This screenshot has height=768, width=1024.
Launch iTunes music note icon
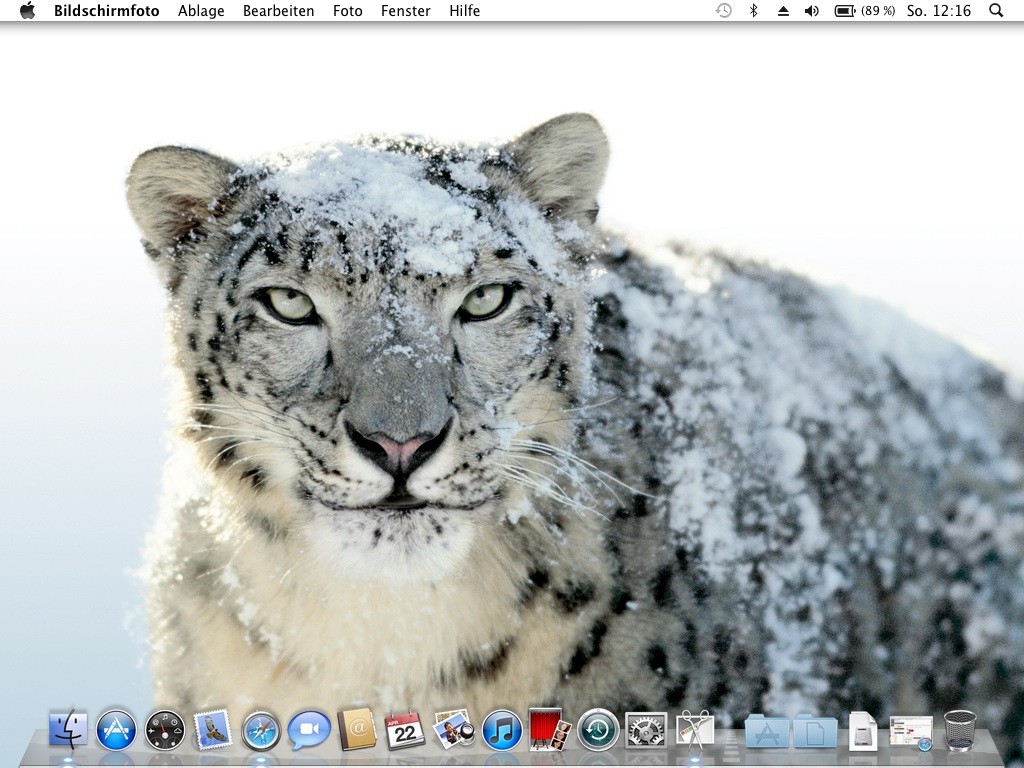pos(502,730)
